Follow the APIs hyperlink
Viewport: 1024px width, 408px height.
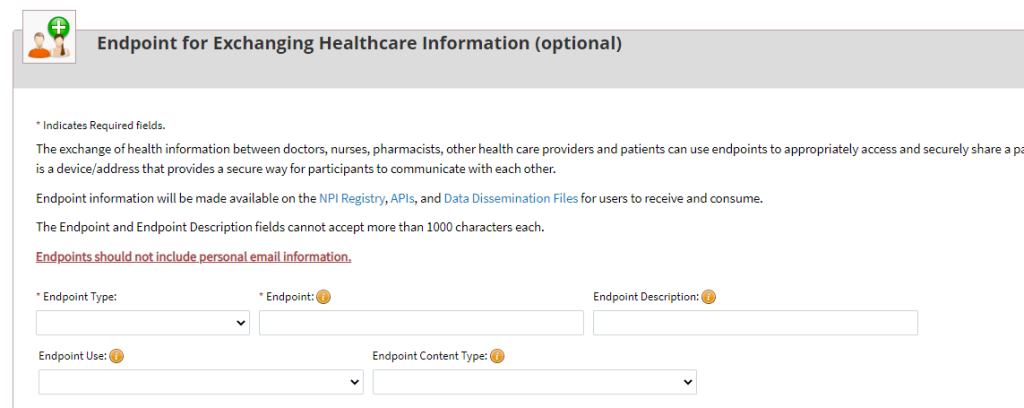403,198
